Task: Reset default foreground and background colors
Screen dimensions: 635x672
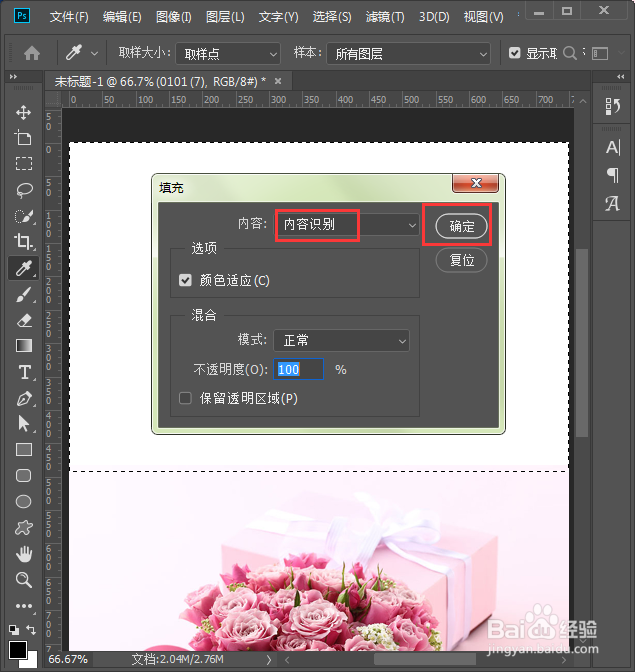Action: point(14,630)
